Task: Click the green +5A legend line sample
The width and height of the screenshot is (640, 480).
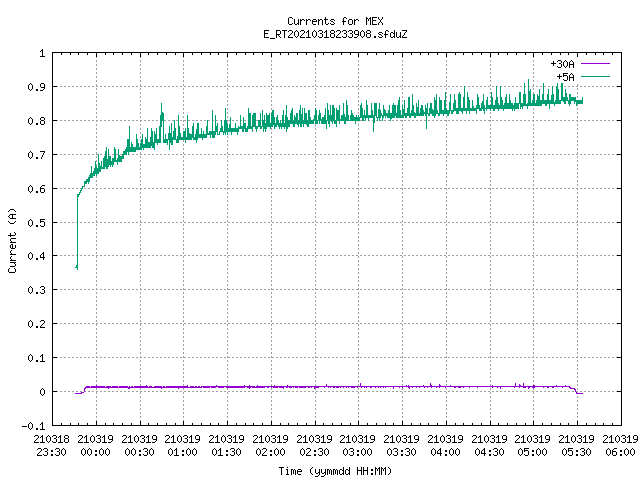Action: (x=595, y=76)
